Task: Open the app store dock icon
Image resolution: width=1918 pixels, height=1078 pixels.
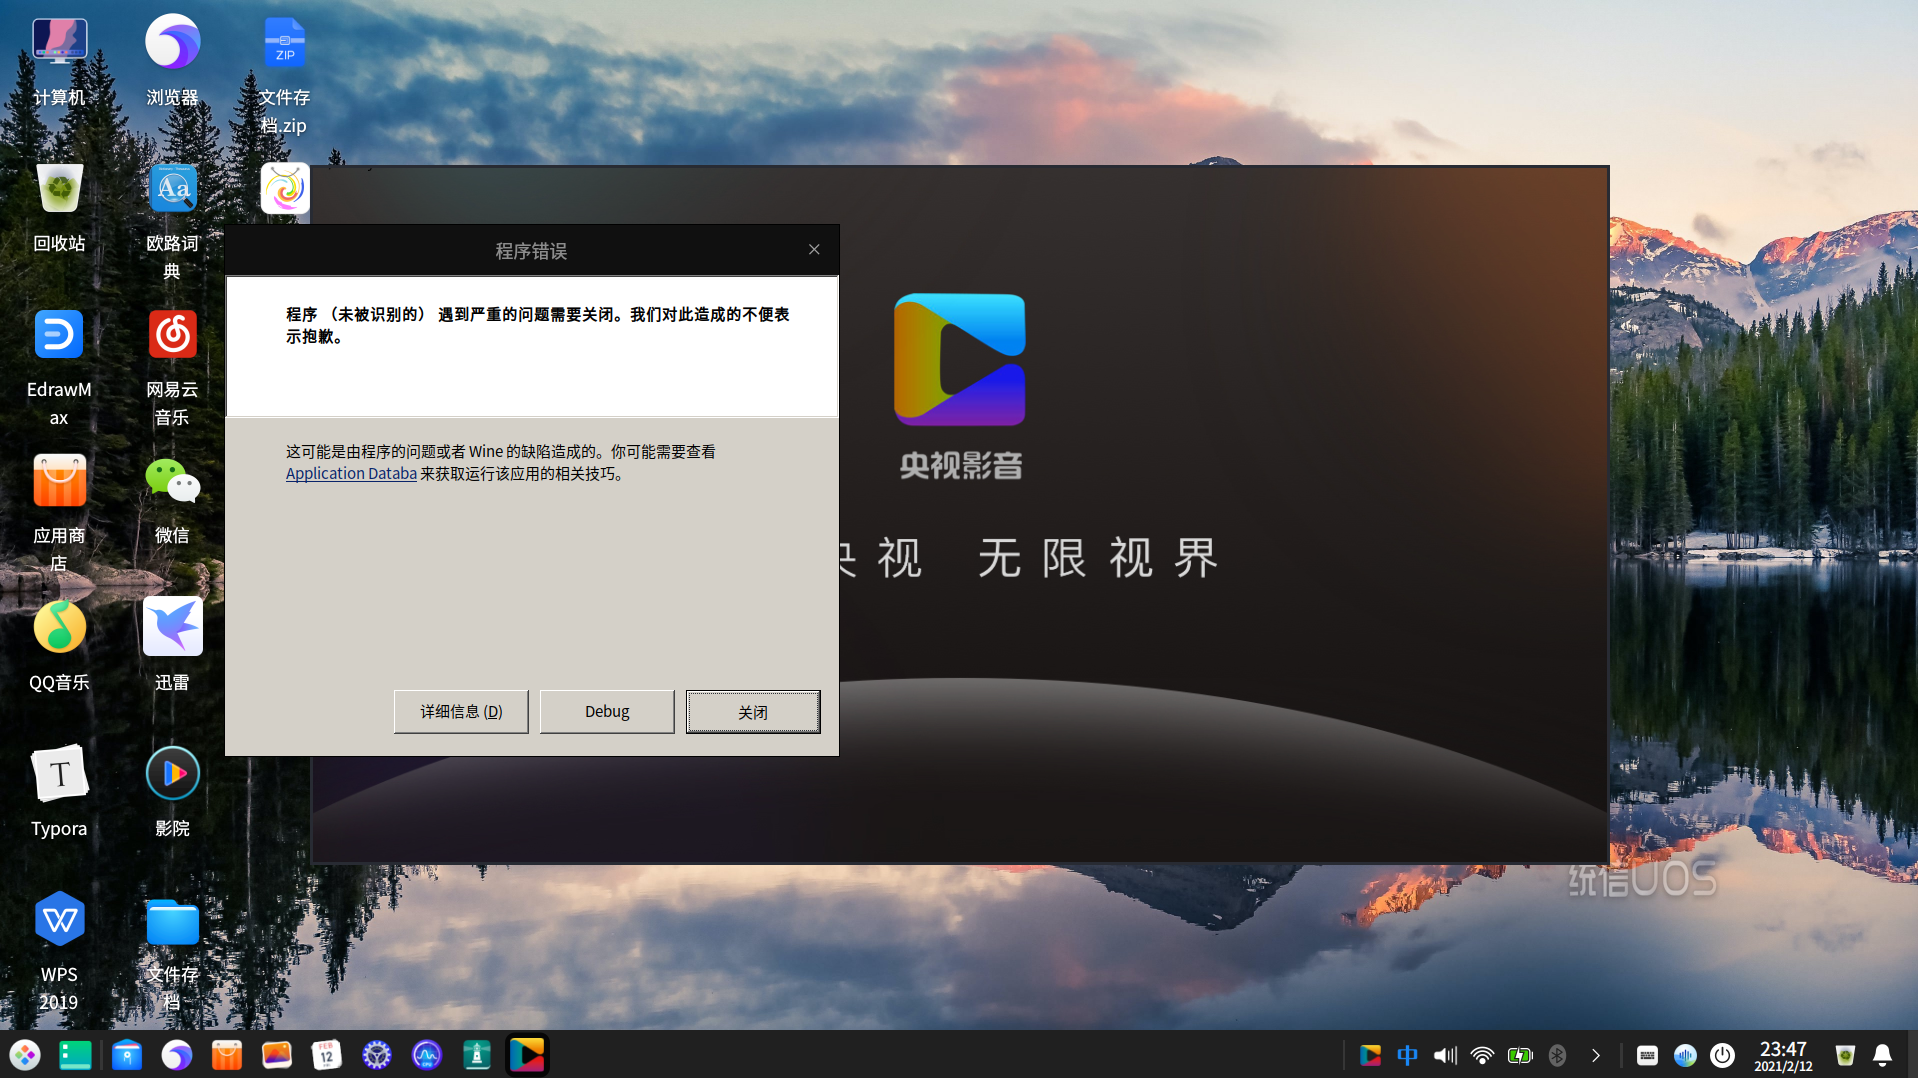Action: (227, 1055)
